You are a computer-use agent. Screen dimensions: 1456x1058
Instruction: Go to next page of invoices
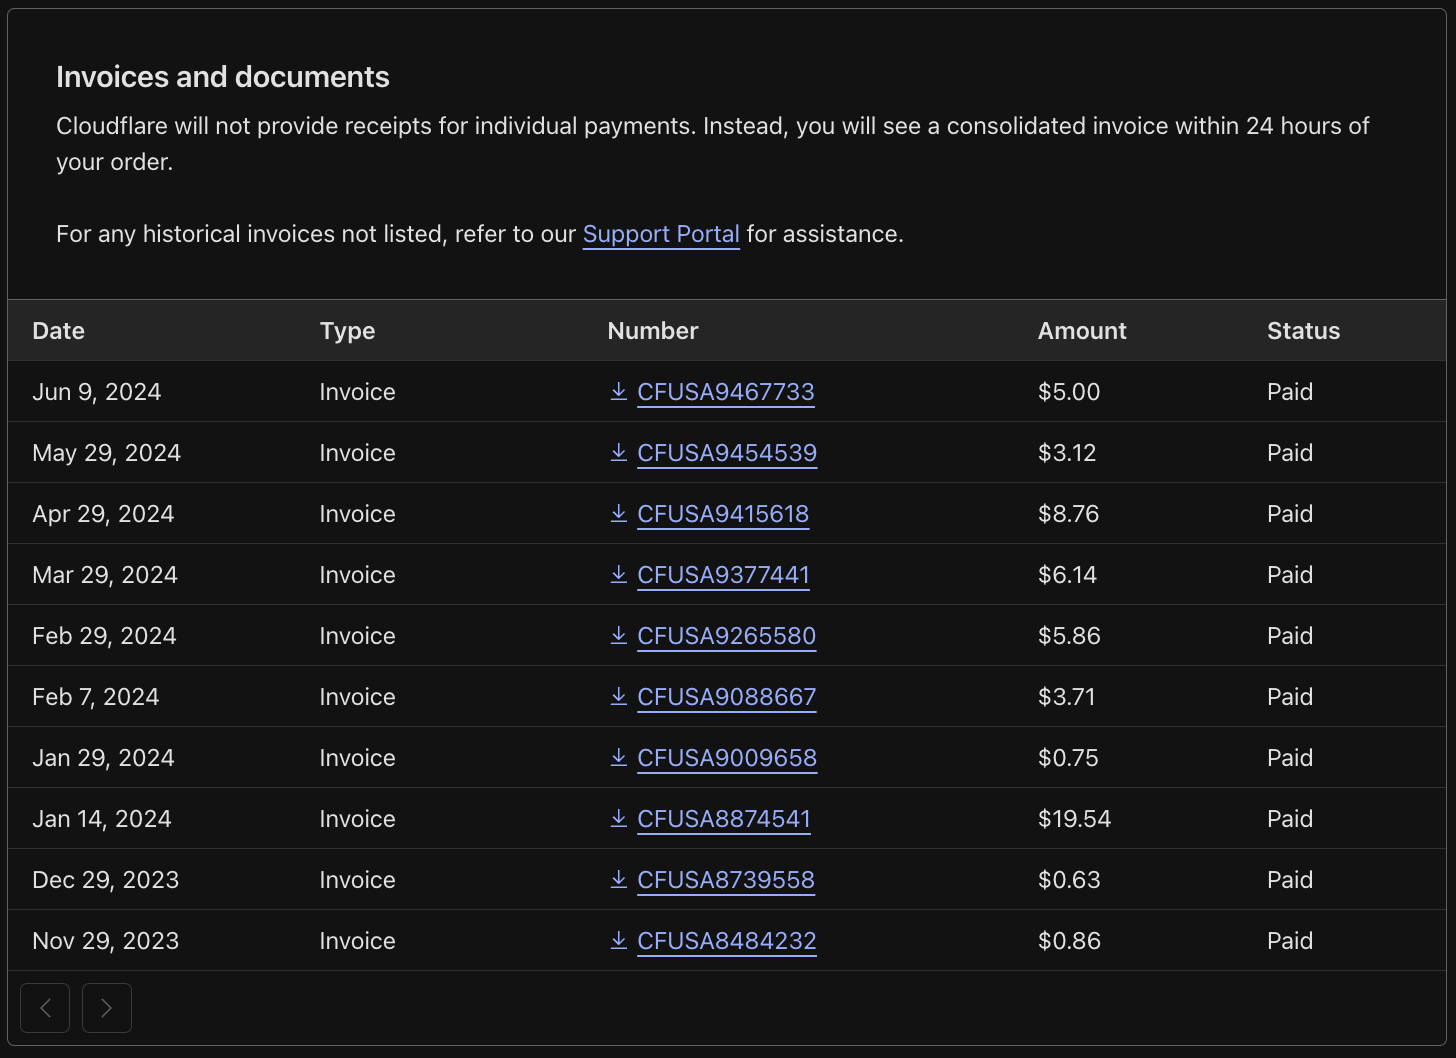point(107,1008)
